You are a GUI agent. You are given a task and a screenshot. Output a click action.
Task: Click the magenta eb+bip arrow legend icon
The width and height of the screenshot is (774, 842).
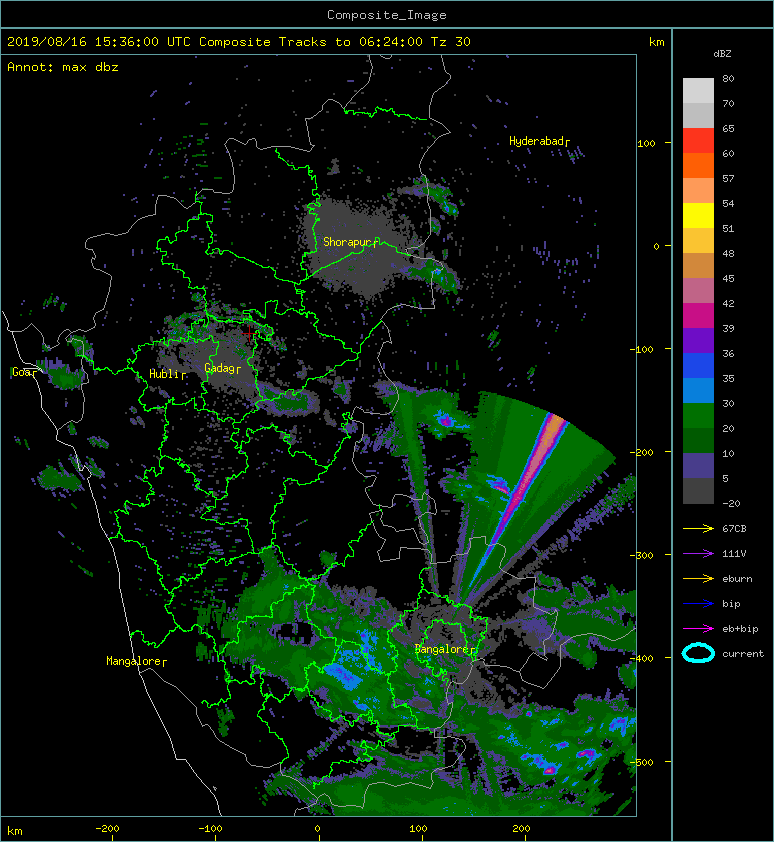coord(698,629)
